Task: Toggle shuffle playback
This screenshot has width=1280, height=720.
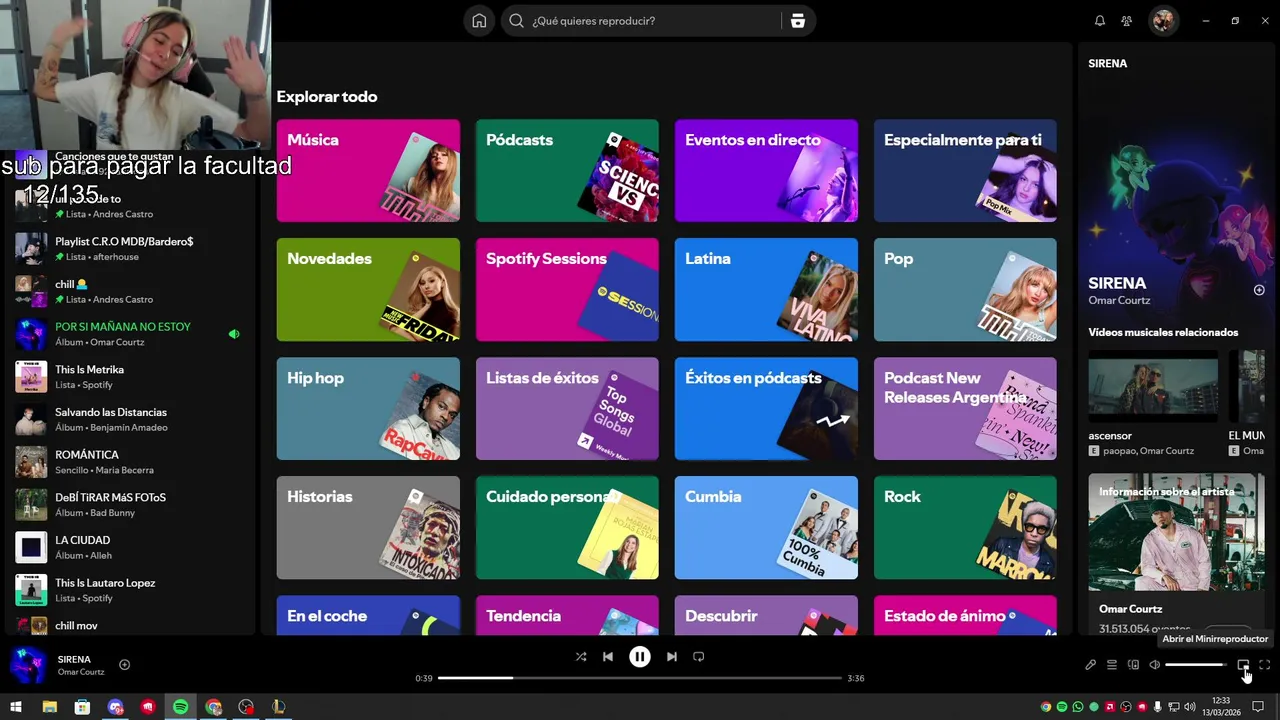Action: pyautogui.click(x=581, y=657)
